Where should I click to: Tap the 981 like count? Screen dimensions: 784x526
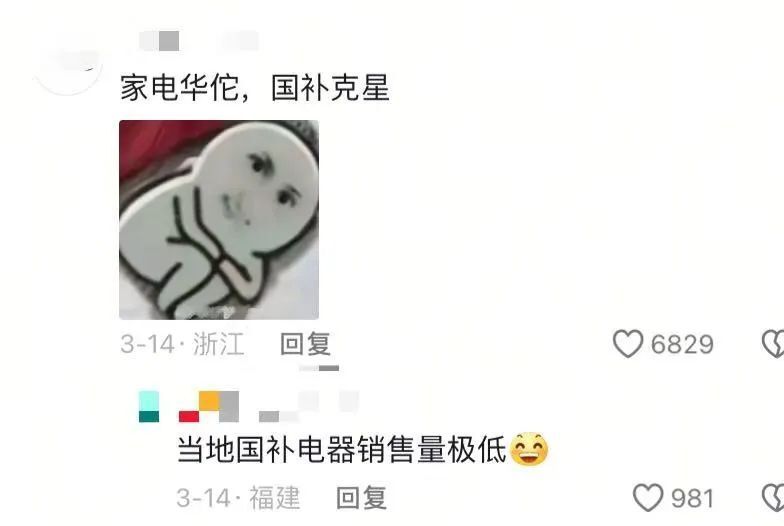click(x=692, y=498)
